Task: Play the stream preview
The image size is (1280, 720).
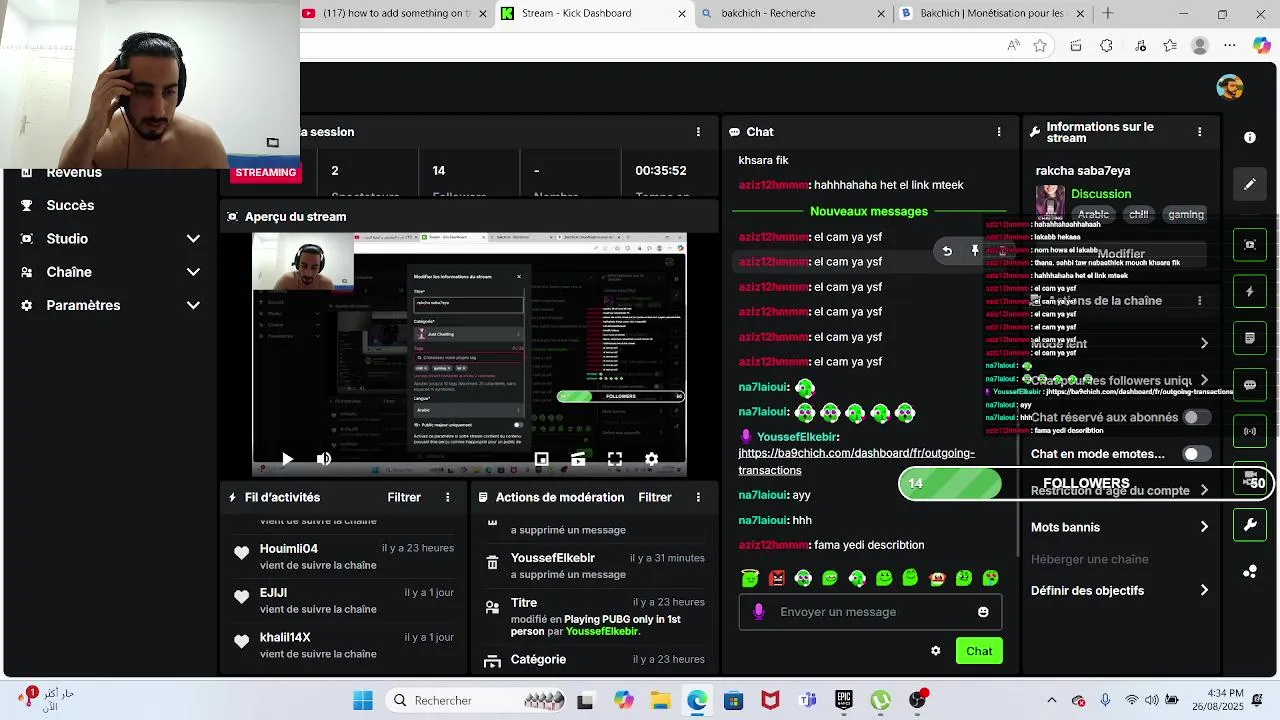Action: click(x=287, y=459)
